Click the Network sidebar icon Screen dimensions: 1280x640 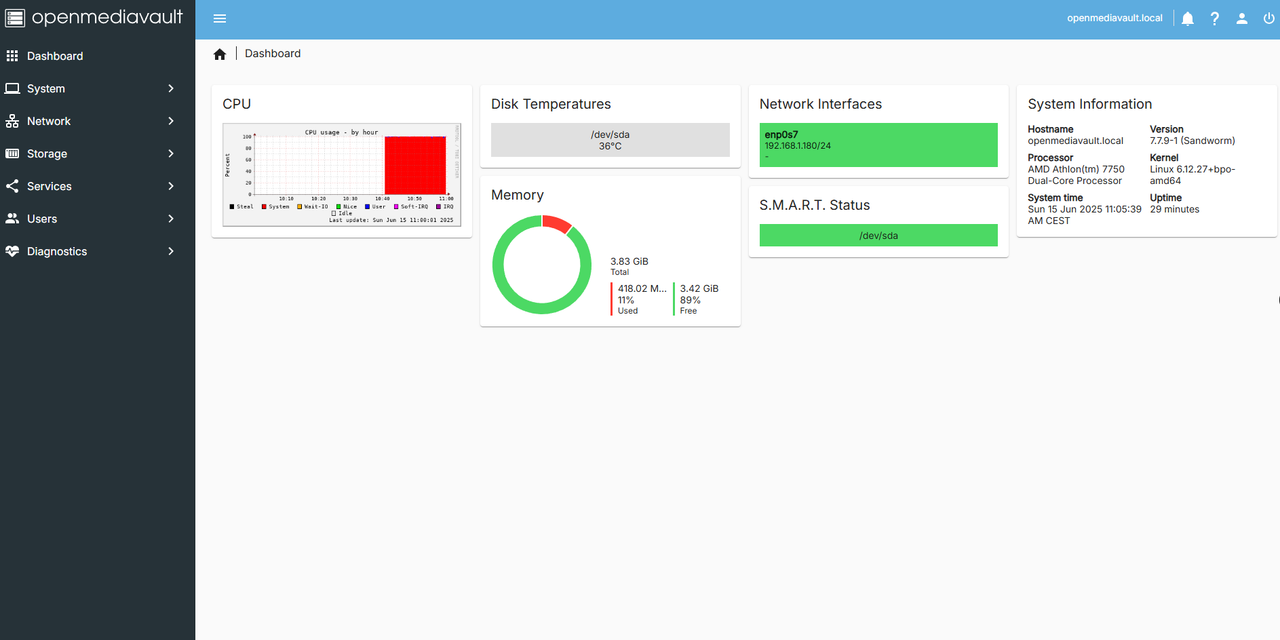tap(12, 121)
